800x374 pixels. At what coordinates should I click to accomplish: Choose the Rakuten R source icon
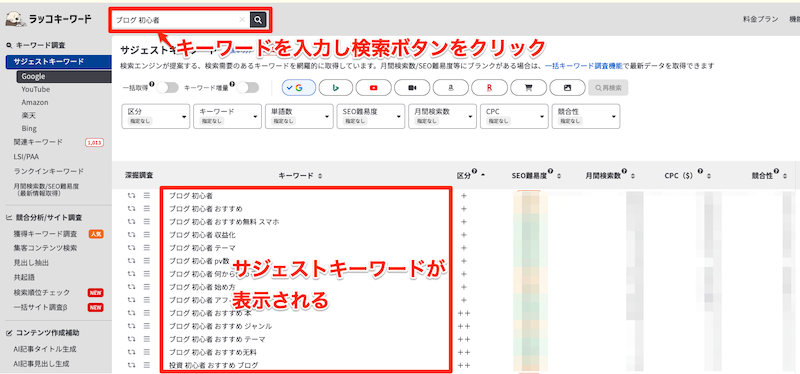coord(489,88)
